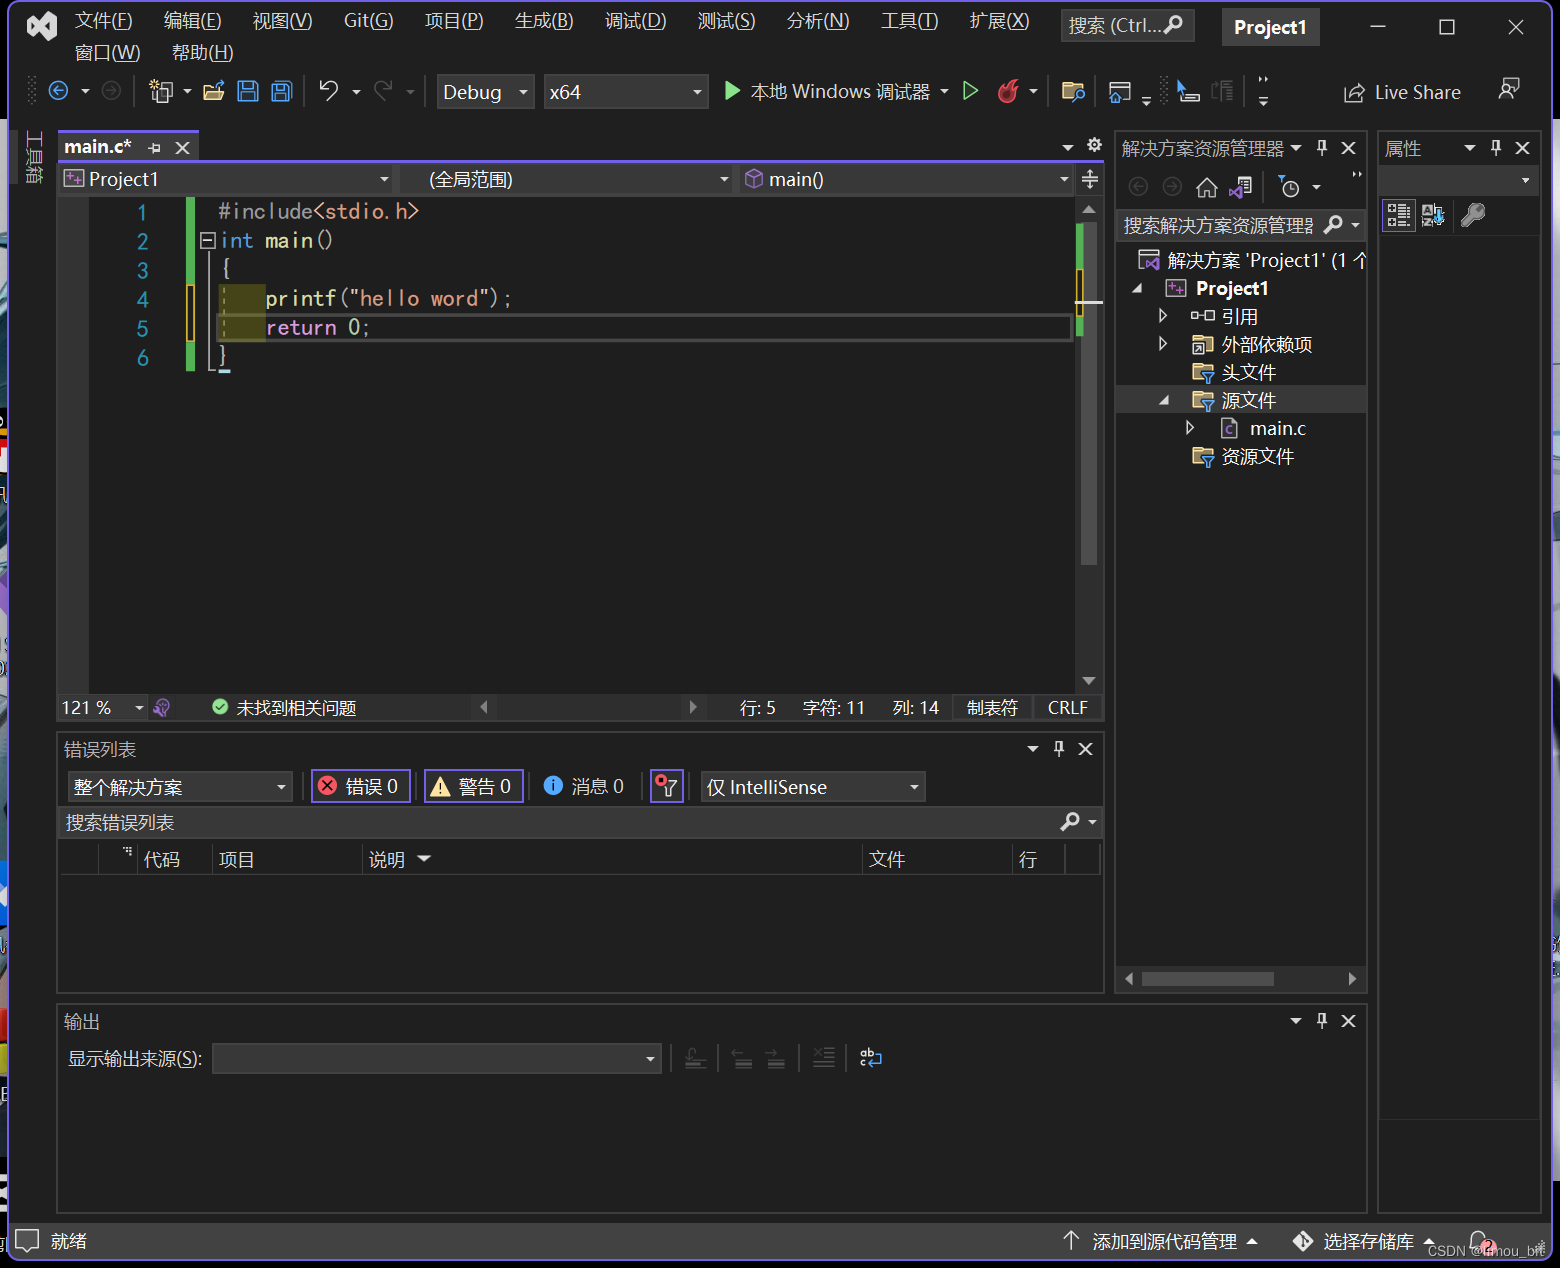Viewport: 1560px width, 1268px height.
Task: Click the Save All toolbar icon
Action: tap(282, 92)
